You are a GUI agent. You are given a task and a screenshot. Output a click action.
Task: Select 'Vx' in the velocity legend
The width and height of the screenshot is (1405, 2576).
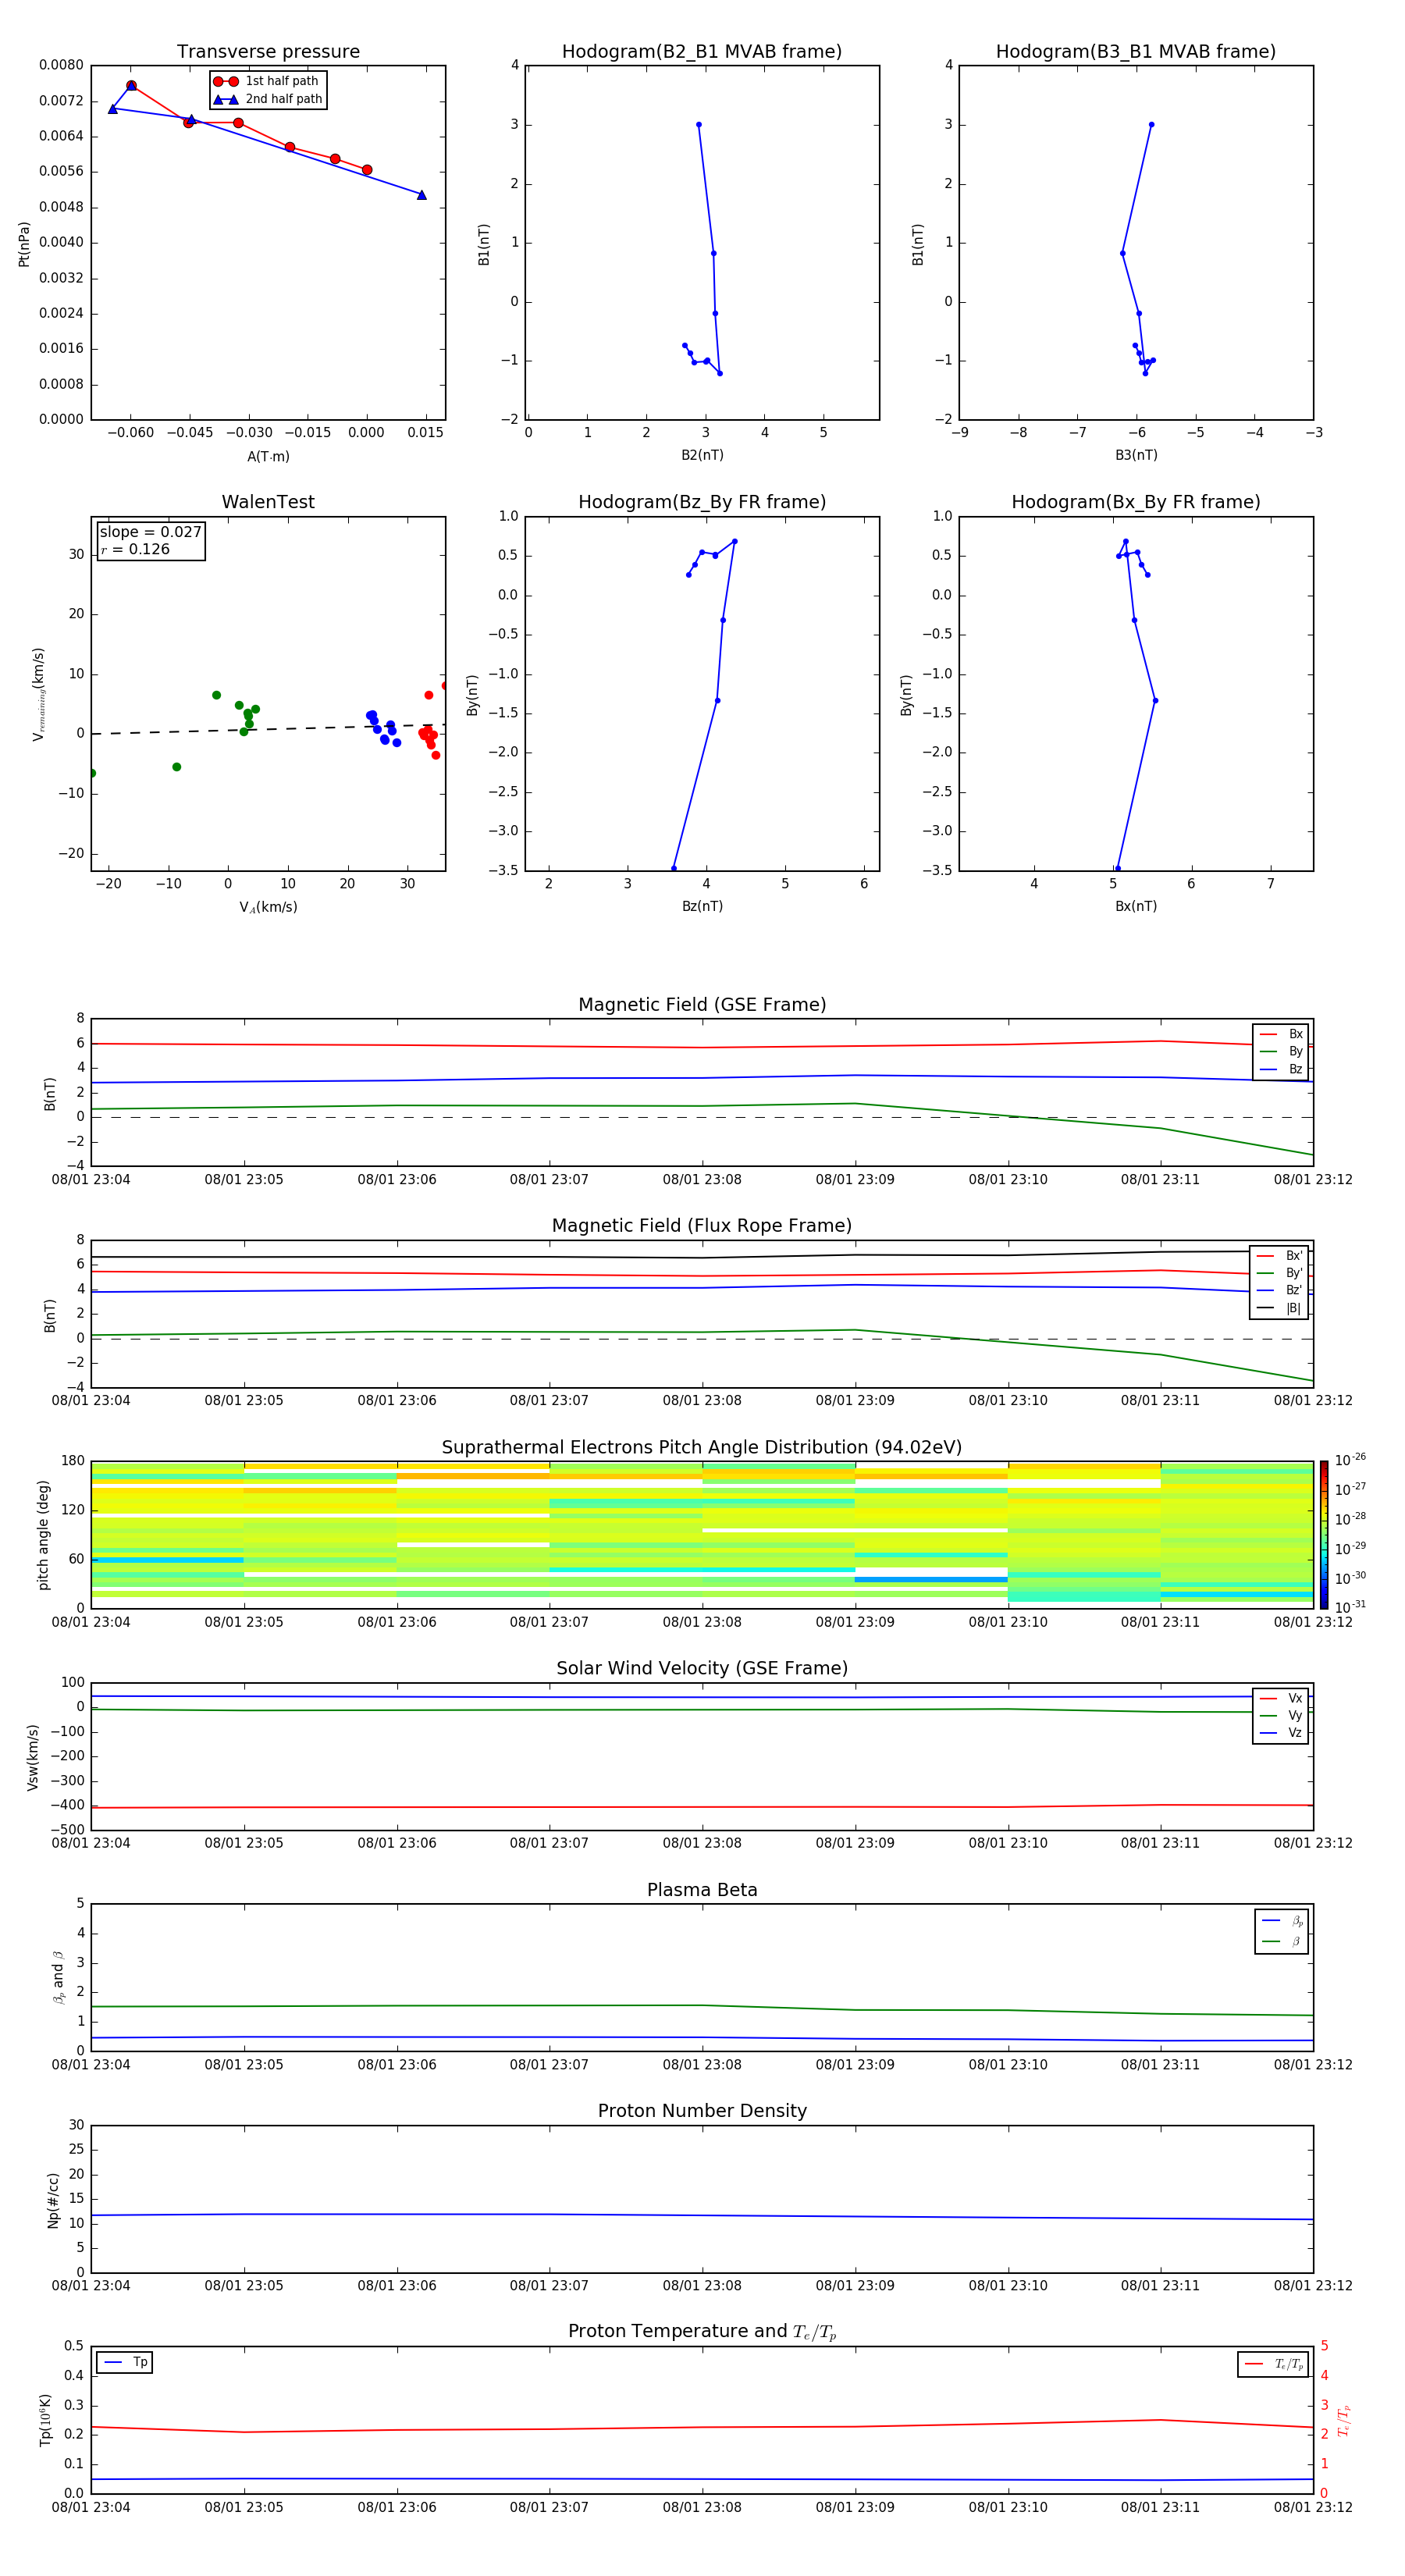[x=1282, y=1698]
